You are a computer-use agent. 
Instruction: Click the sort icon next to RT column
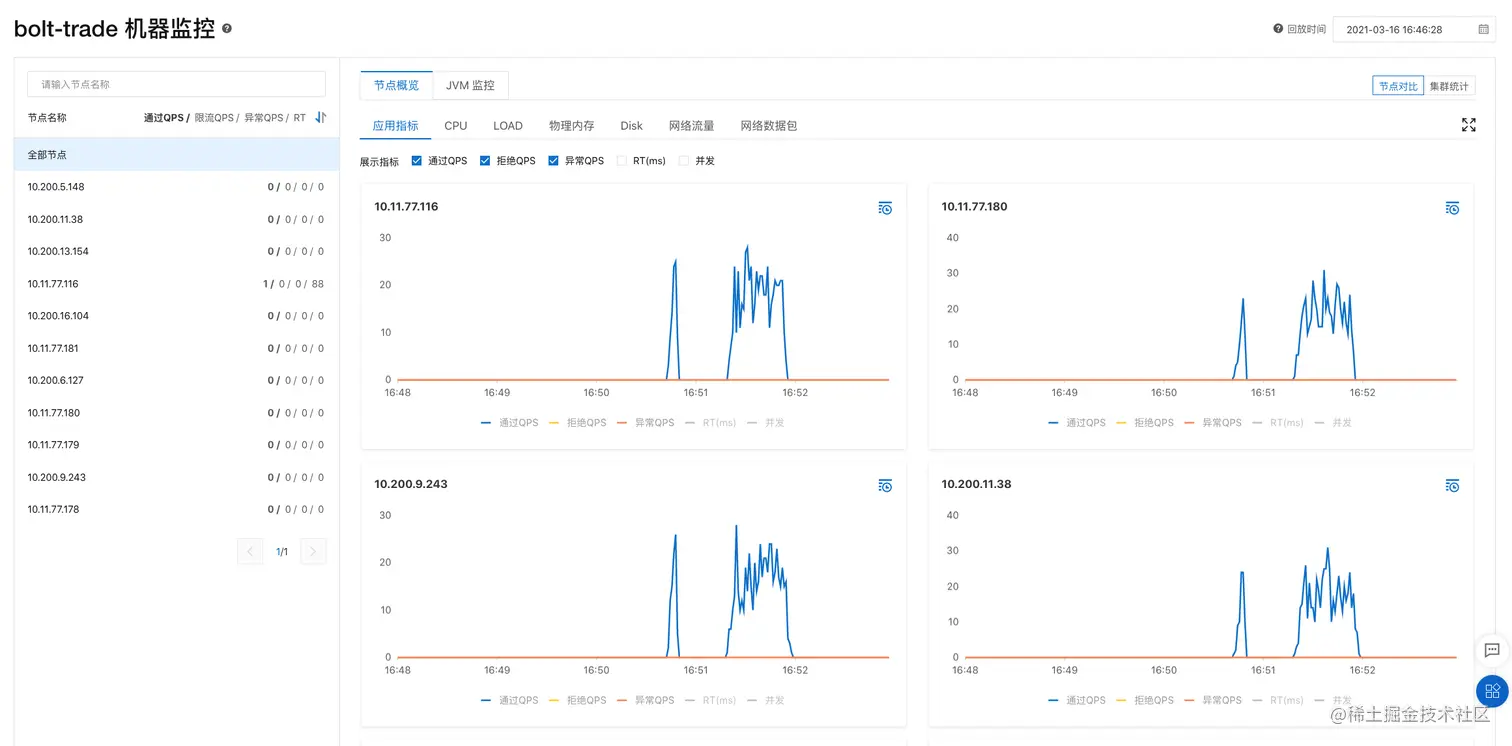point(320,117)
